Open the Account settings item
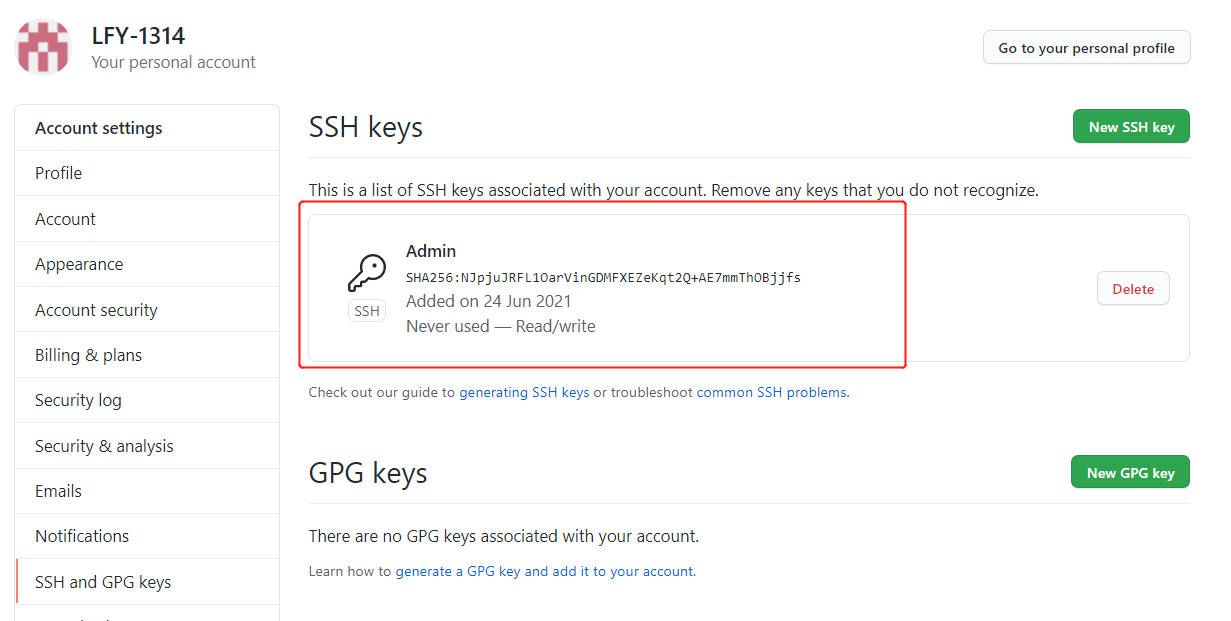The image size is (1231, 621). pyautogui.click(x=66, y=219)
